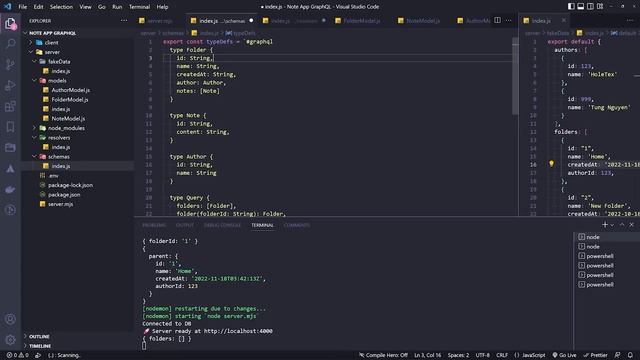
Task: Click the split editor icon
Action: 497,20
